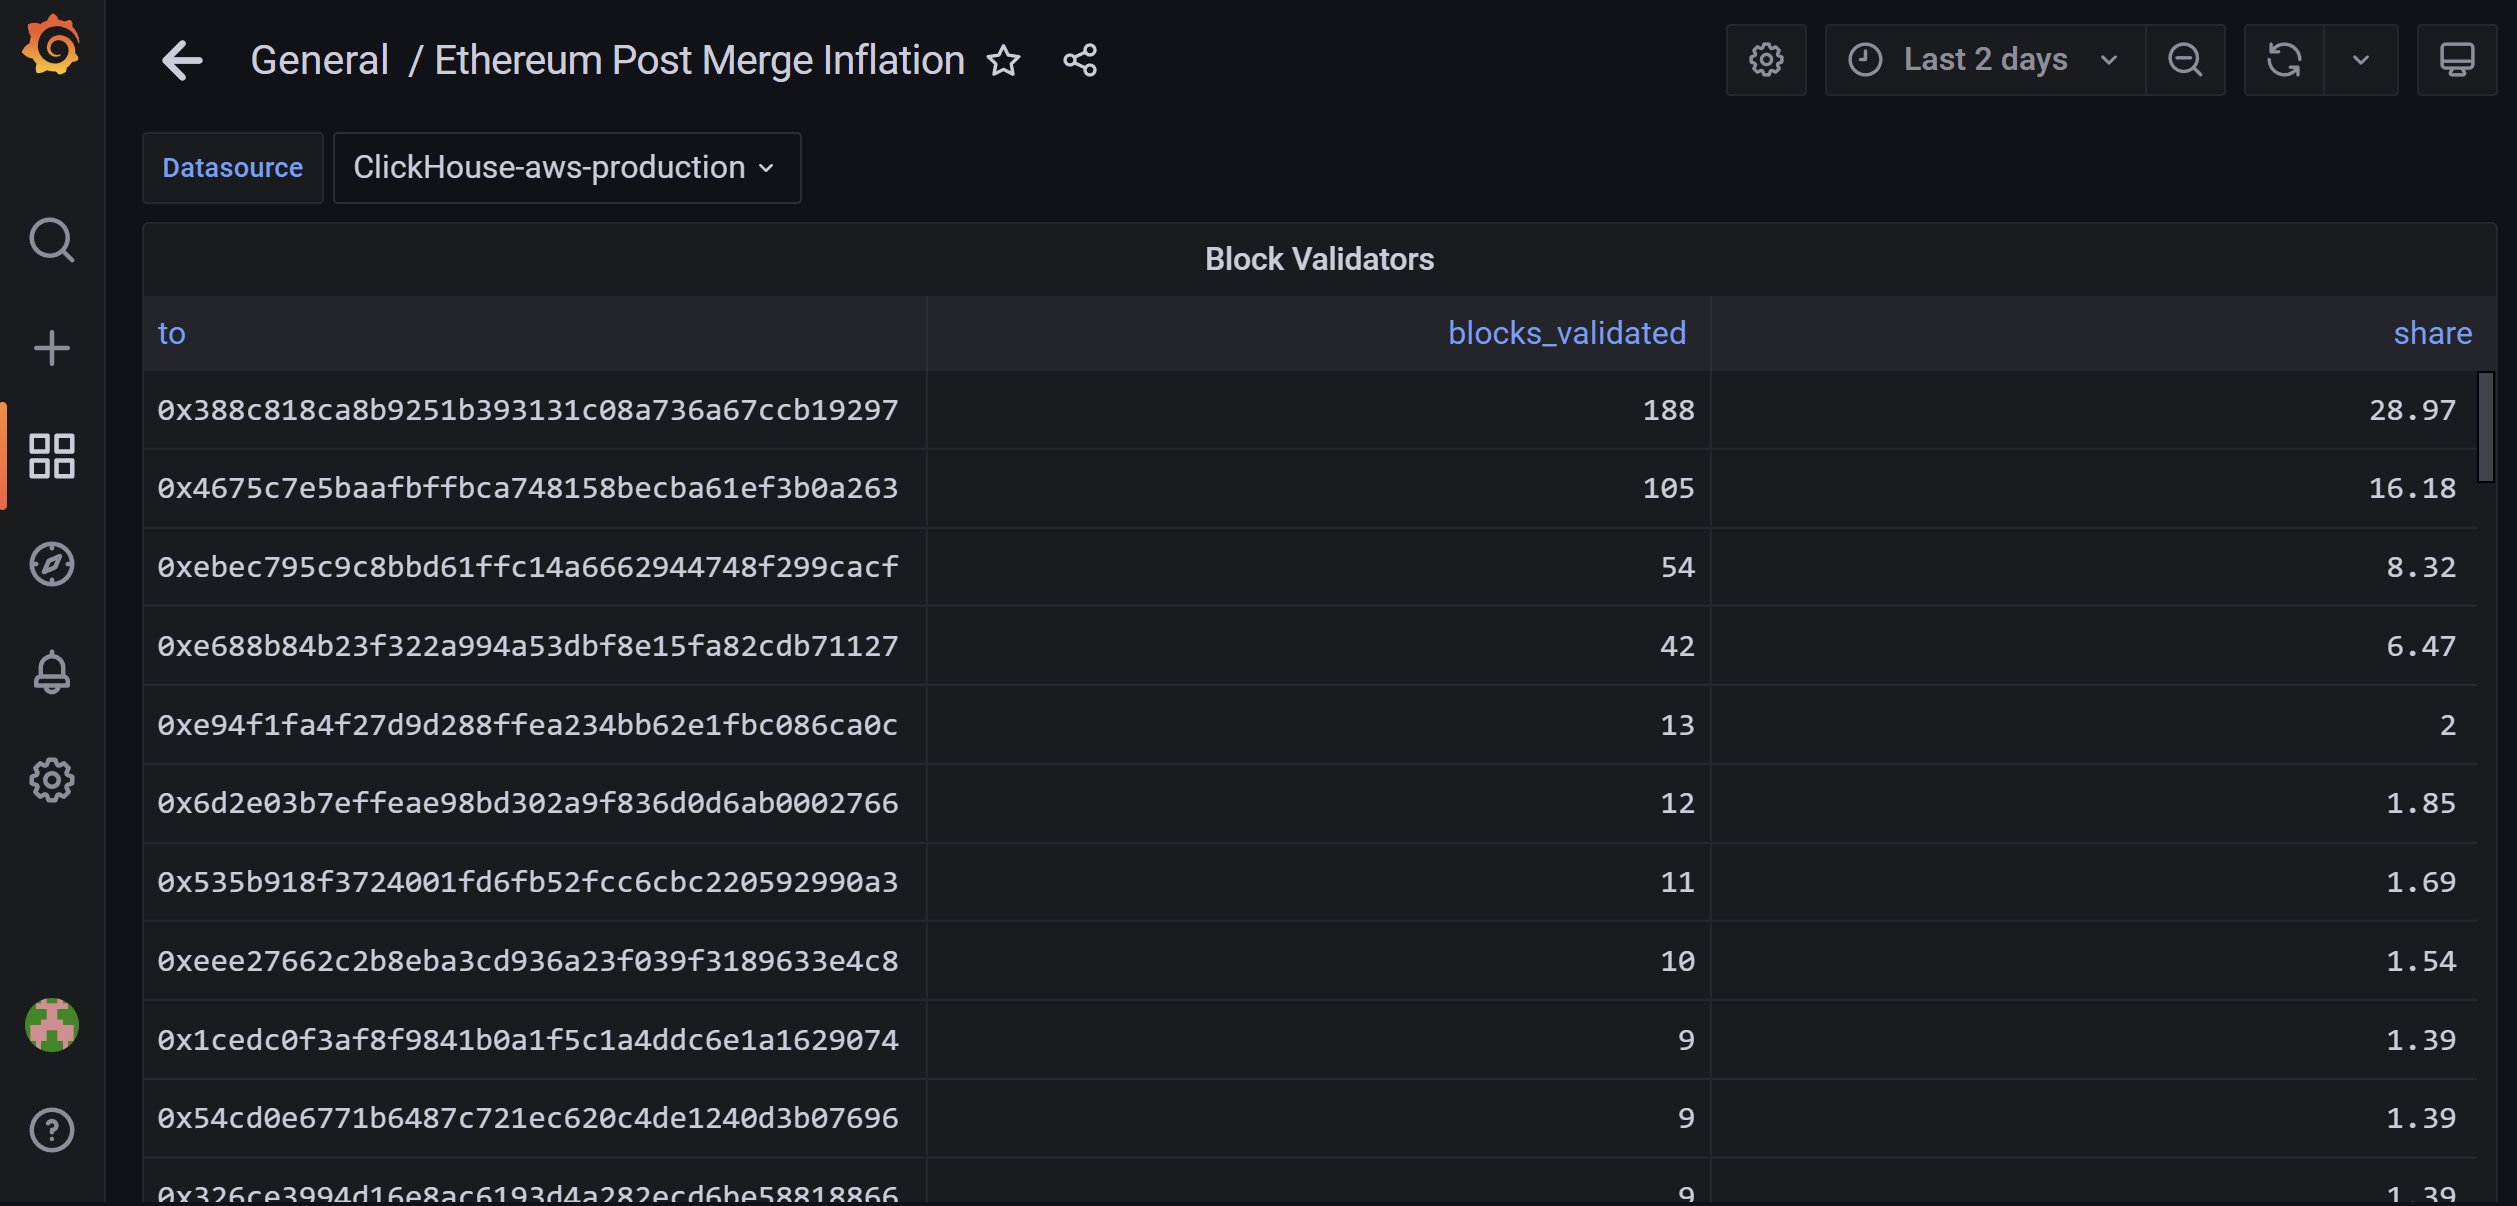Zoom out the time range with magnifier icon
2517x1206 pixels.
pyautogui.click(x=2185, y=60)
